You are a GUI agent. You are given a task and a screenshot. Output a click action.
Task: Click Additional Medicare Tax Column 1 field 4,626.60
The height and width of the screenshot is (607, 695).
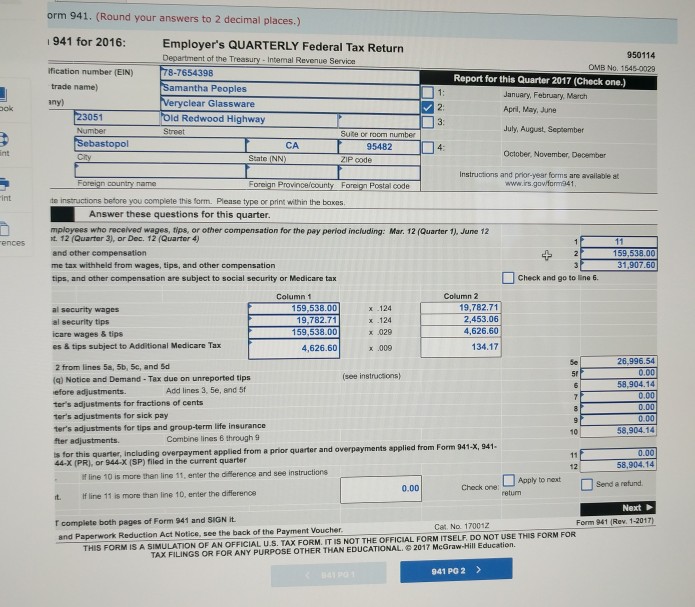point(294,349)
